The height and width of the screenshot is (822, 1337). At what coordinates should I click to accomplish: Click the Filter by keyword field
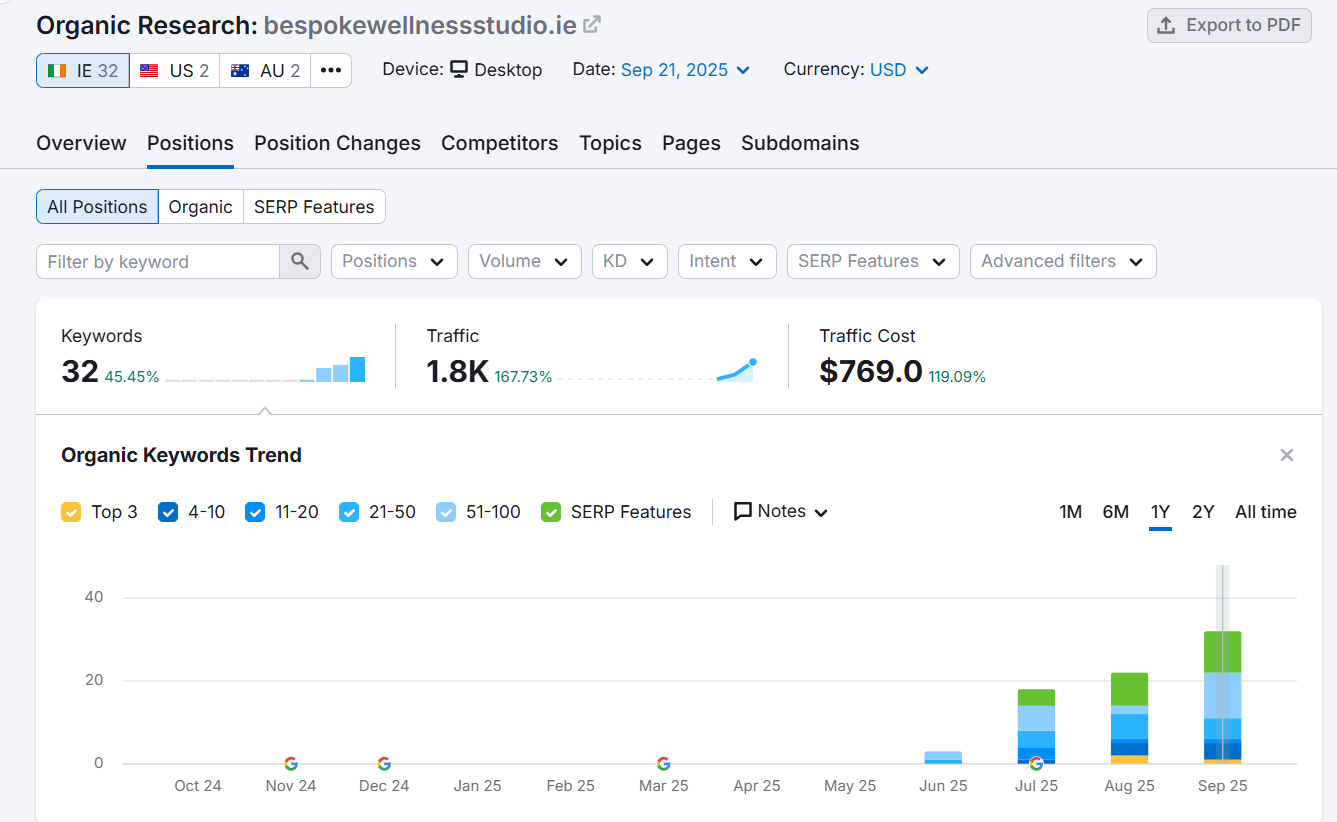click(158, 261)
